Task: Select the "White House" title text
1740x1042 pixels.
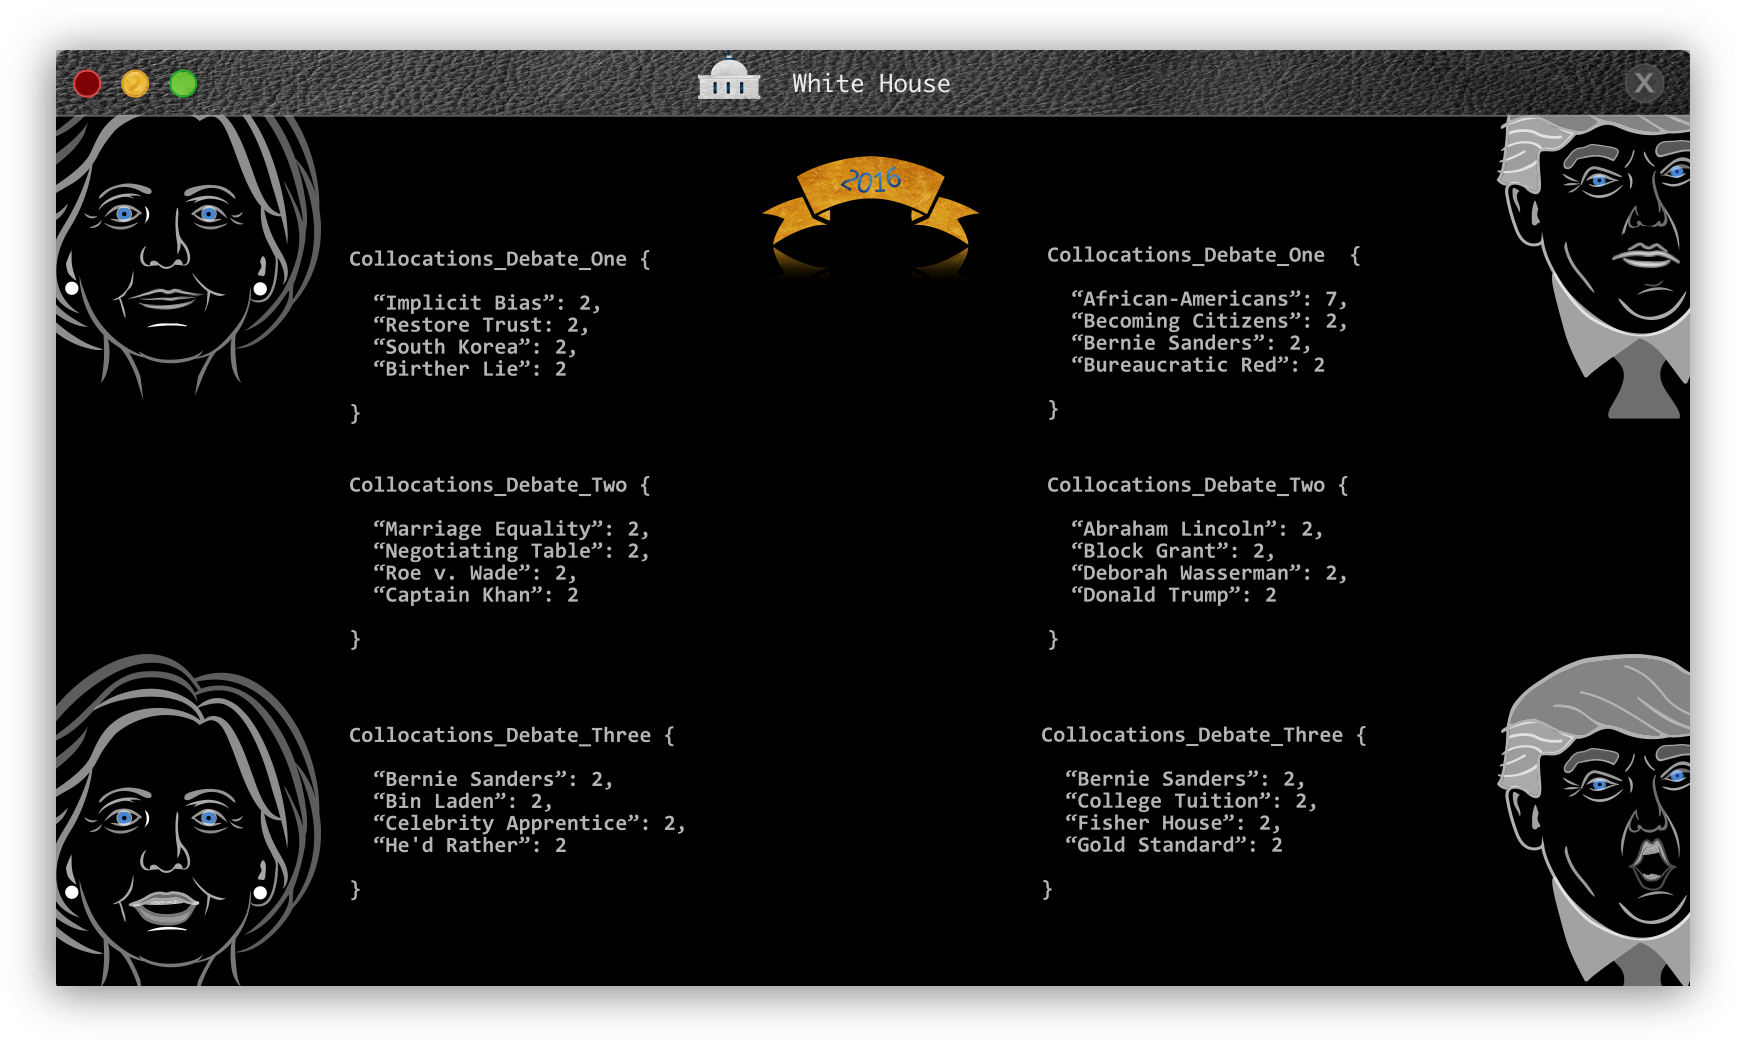Action: [x=871, y=84]
